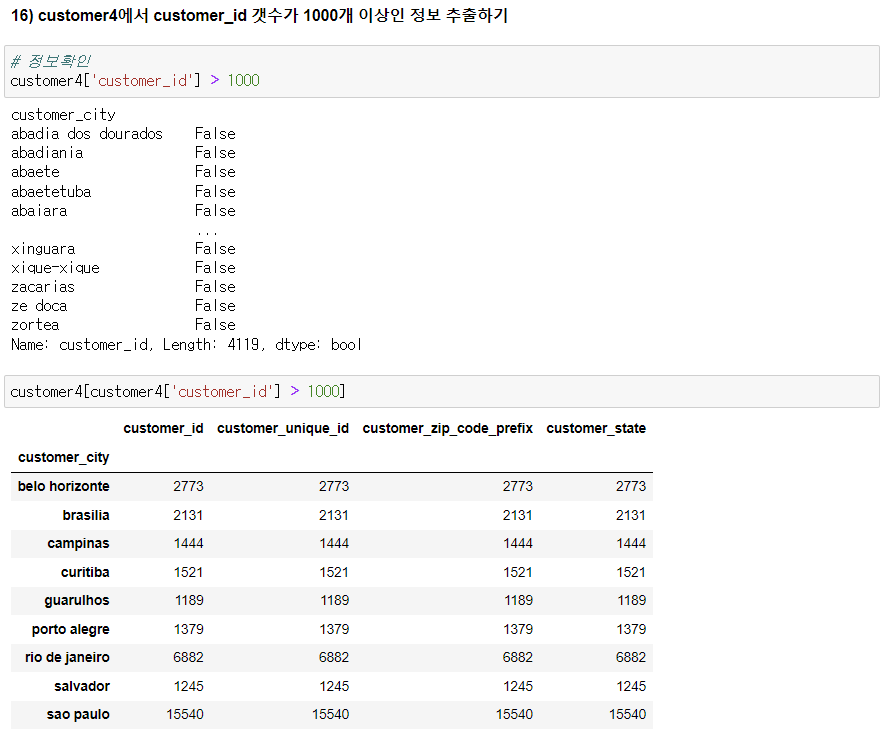Click customer_unique_id value 6882 for rio de janeiro
The width and height of the screenshot is (891, 745).
[x=334, y=657]
